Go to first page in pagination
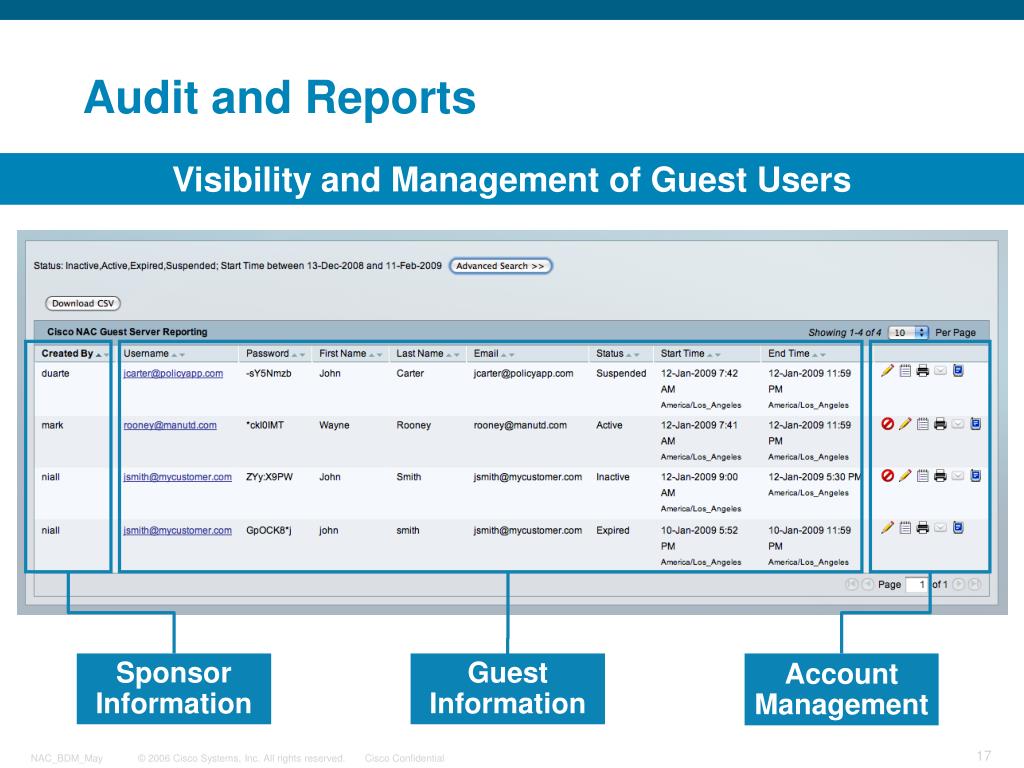 852,584
